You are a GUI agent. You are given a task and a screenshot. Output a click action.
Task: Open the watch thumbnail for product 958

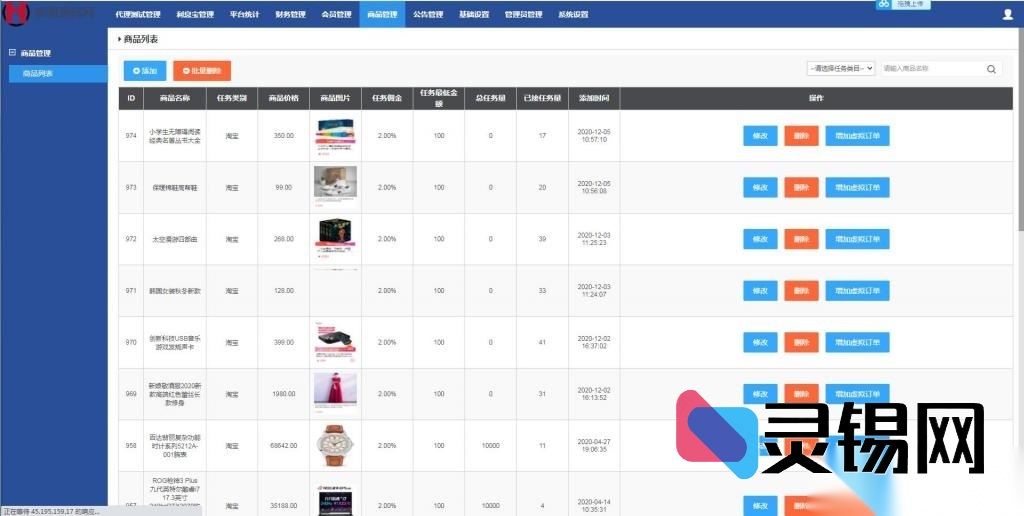pyautogui.click(x=335, y=445)
